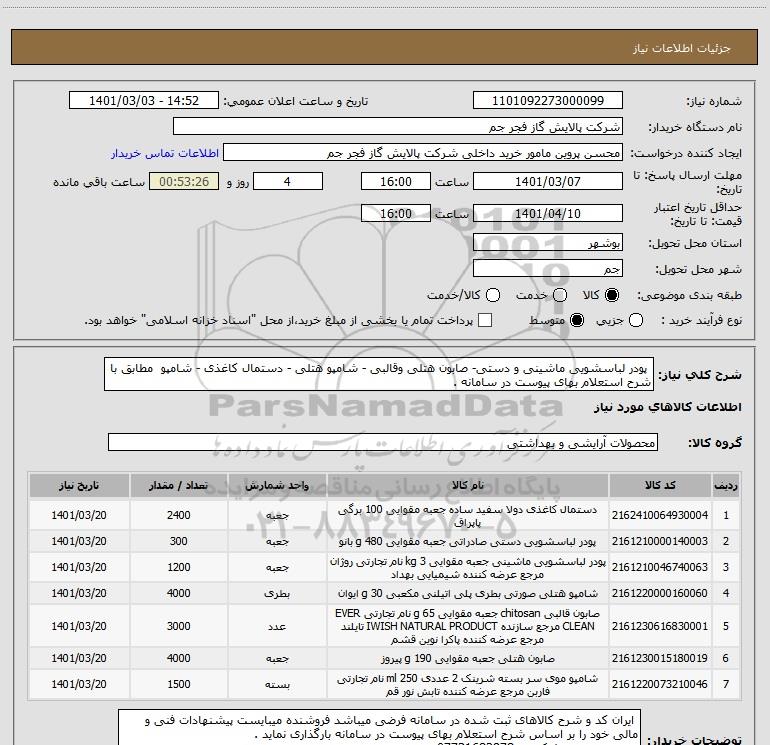
Task: Click item name صابون هتلی 190 g پیروز
Action: [x=468, y=658]
